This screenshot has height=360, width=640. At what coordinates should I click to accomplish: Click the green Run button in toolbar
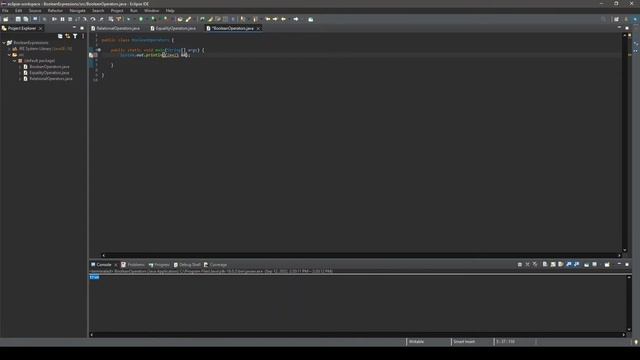tap(141, 19)
